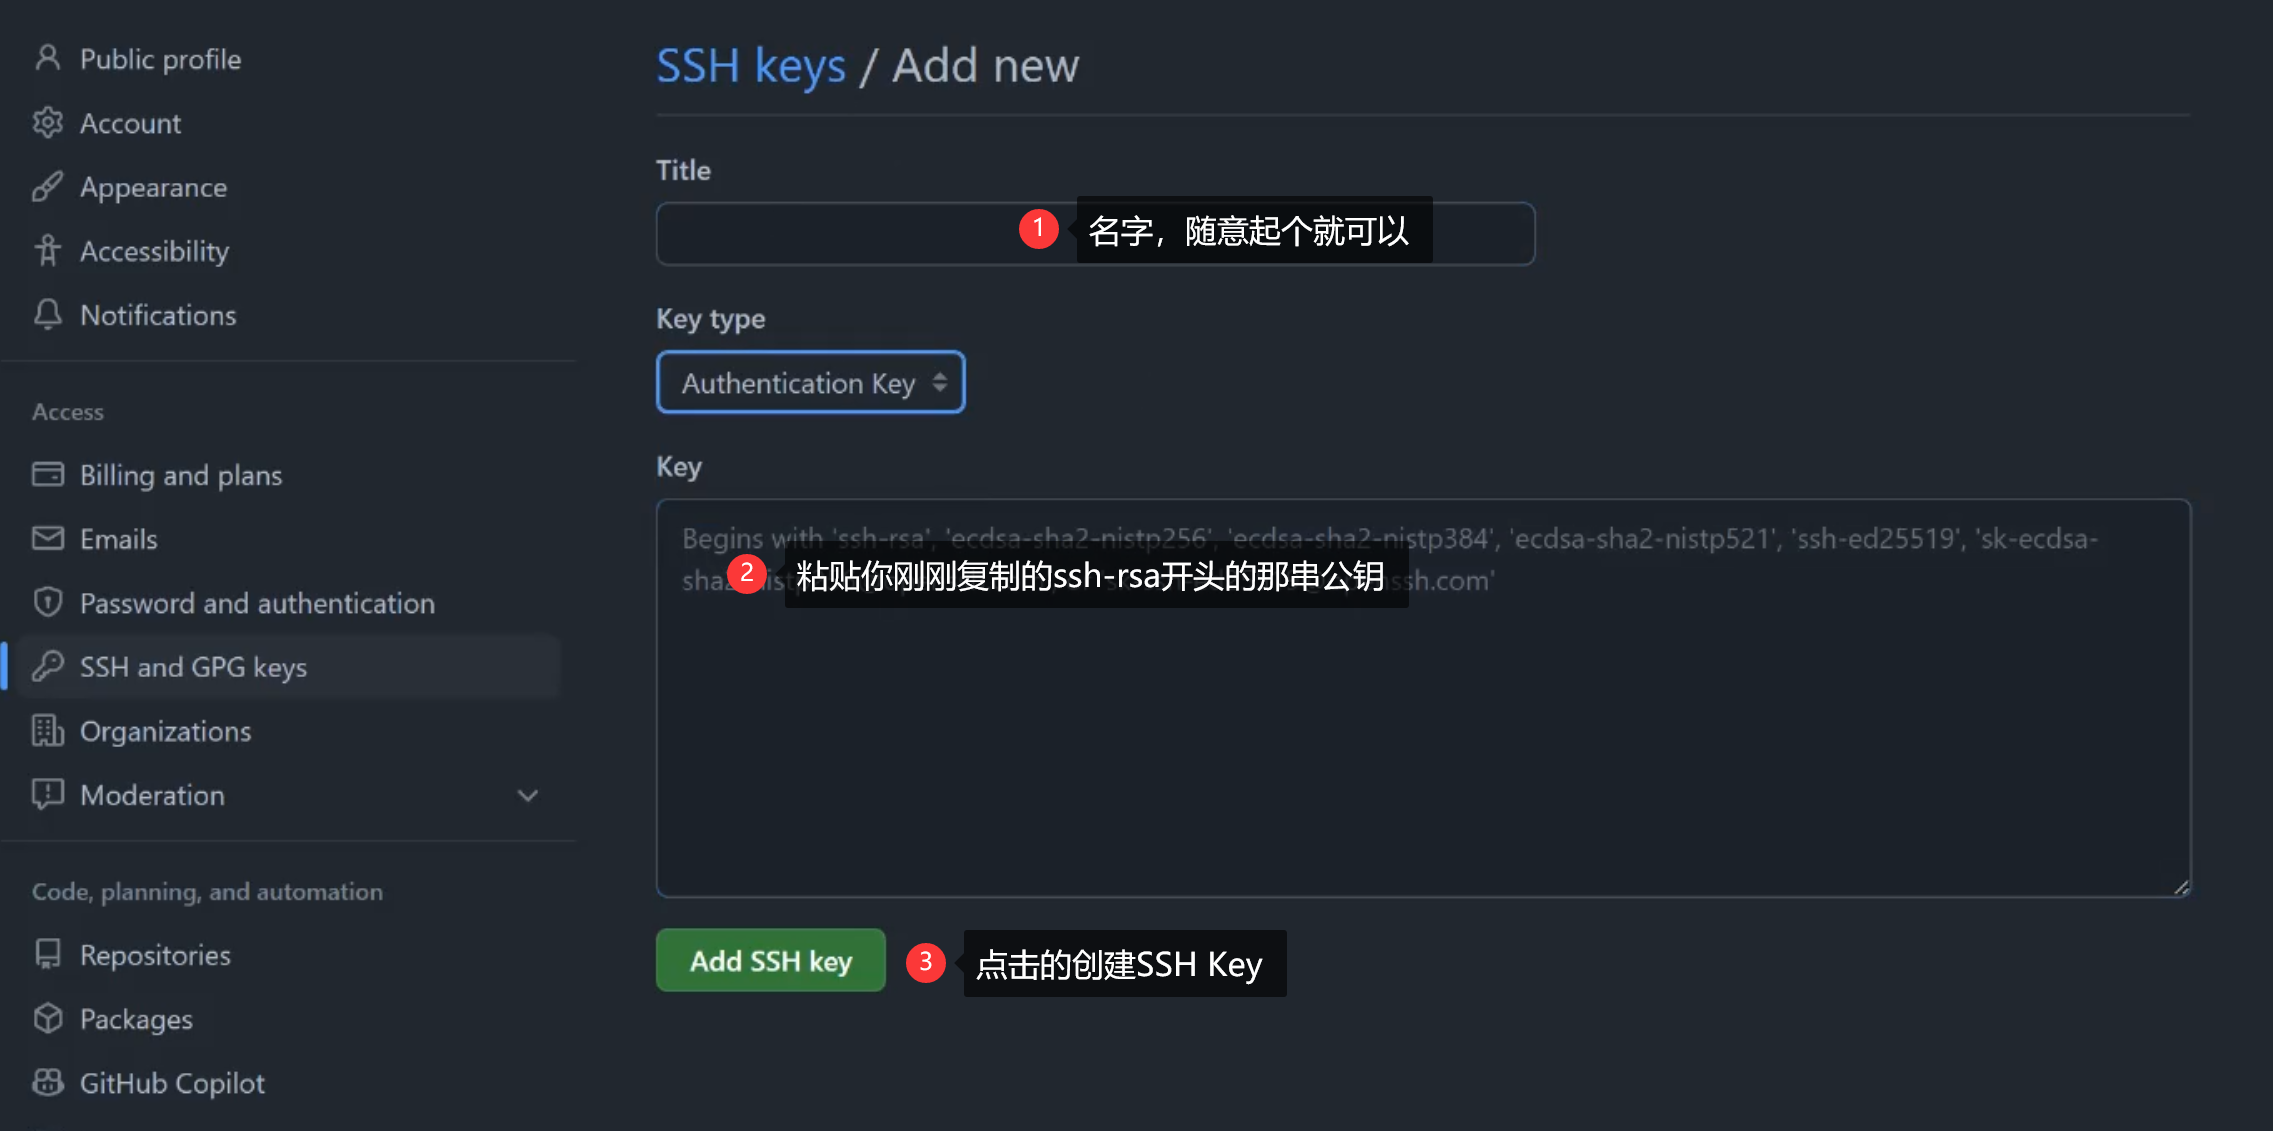Click inside the Key text area
2273x1131 pixels.
(x=1423, y=698)
